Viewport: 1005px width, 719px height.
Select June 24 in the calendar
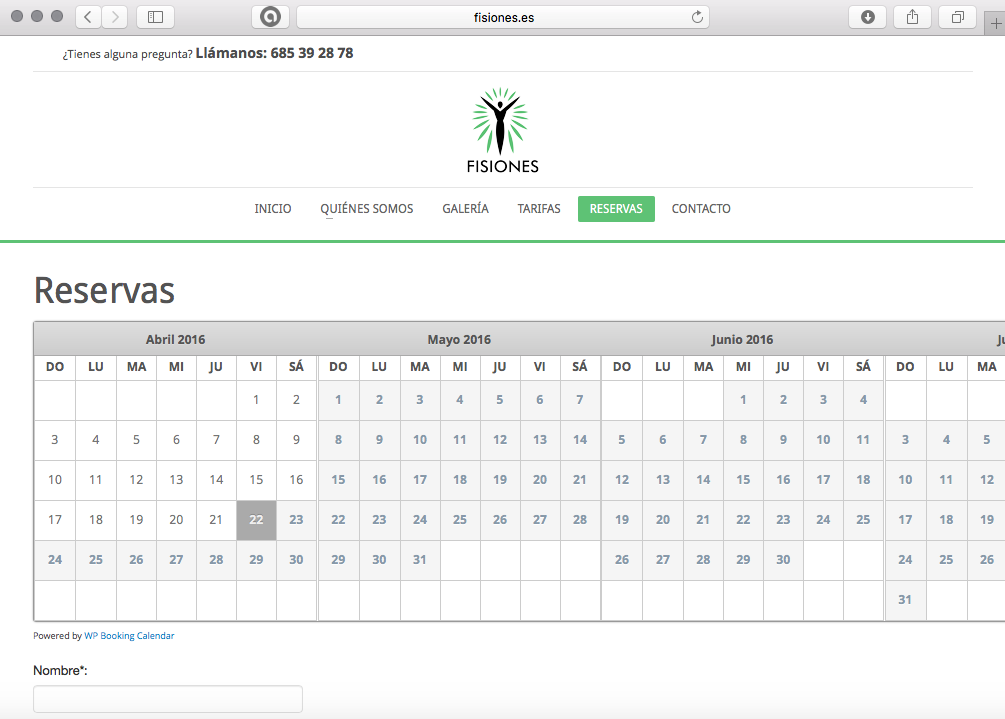823,520
